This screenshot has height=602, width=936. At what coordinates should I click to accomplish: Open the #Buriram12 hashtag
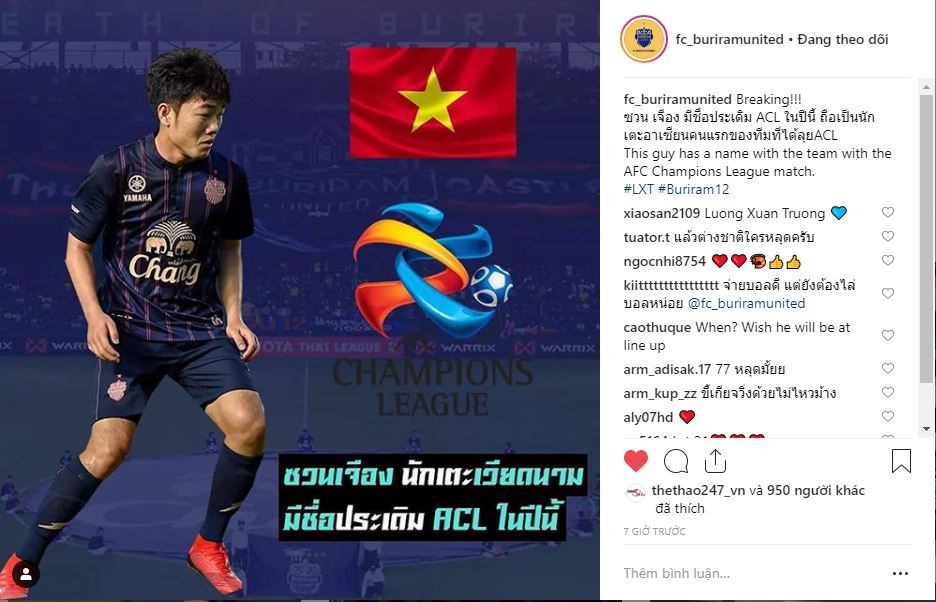click(x=694, y=189)
